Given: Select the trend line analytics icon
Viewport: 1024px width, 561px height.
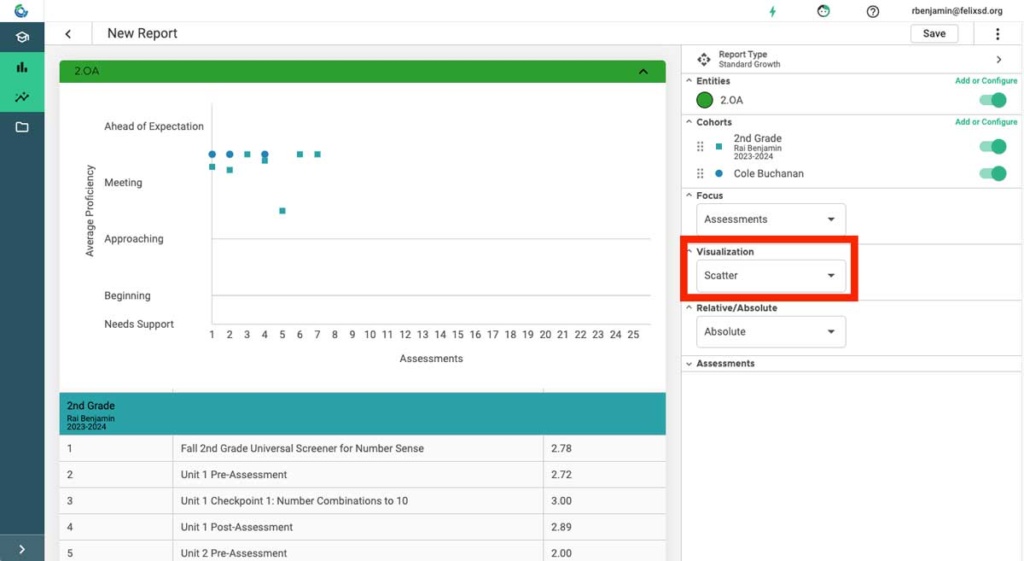Looking at the screenshot, I should (22, 97).
